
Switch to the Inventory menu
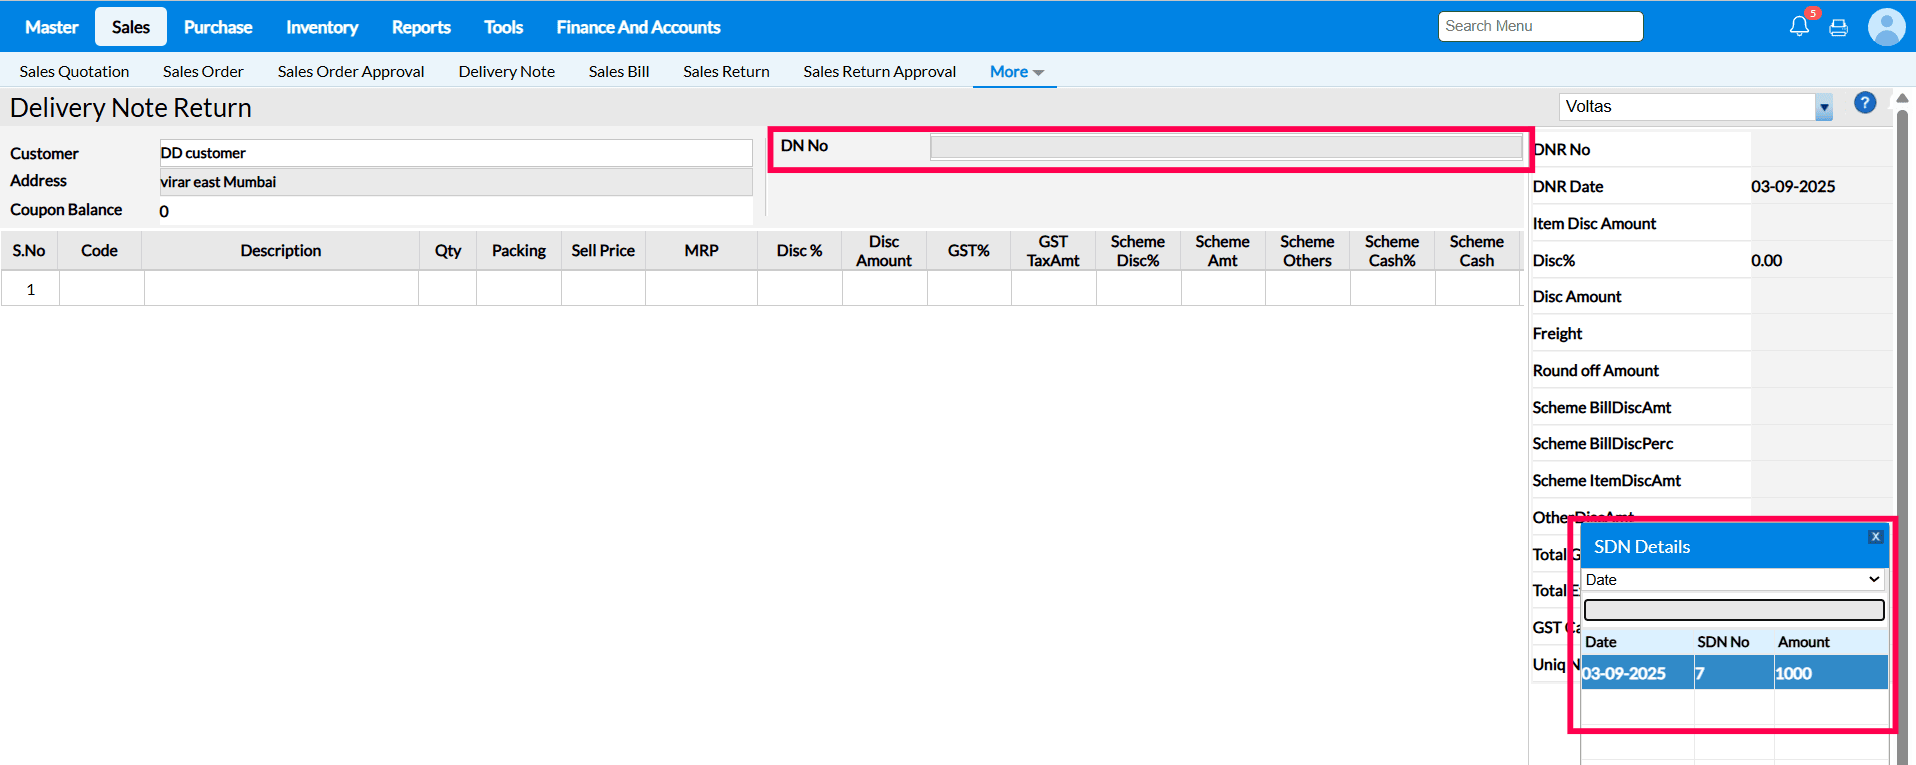pyautogui.click(x=321, y=27)
